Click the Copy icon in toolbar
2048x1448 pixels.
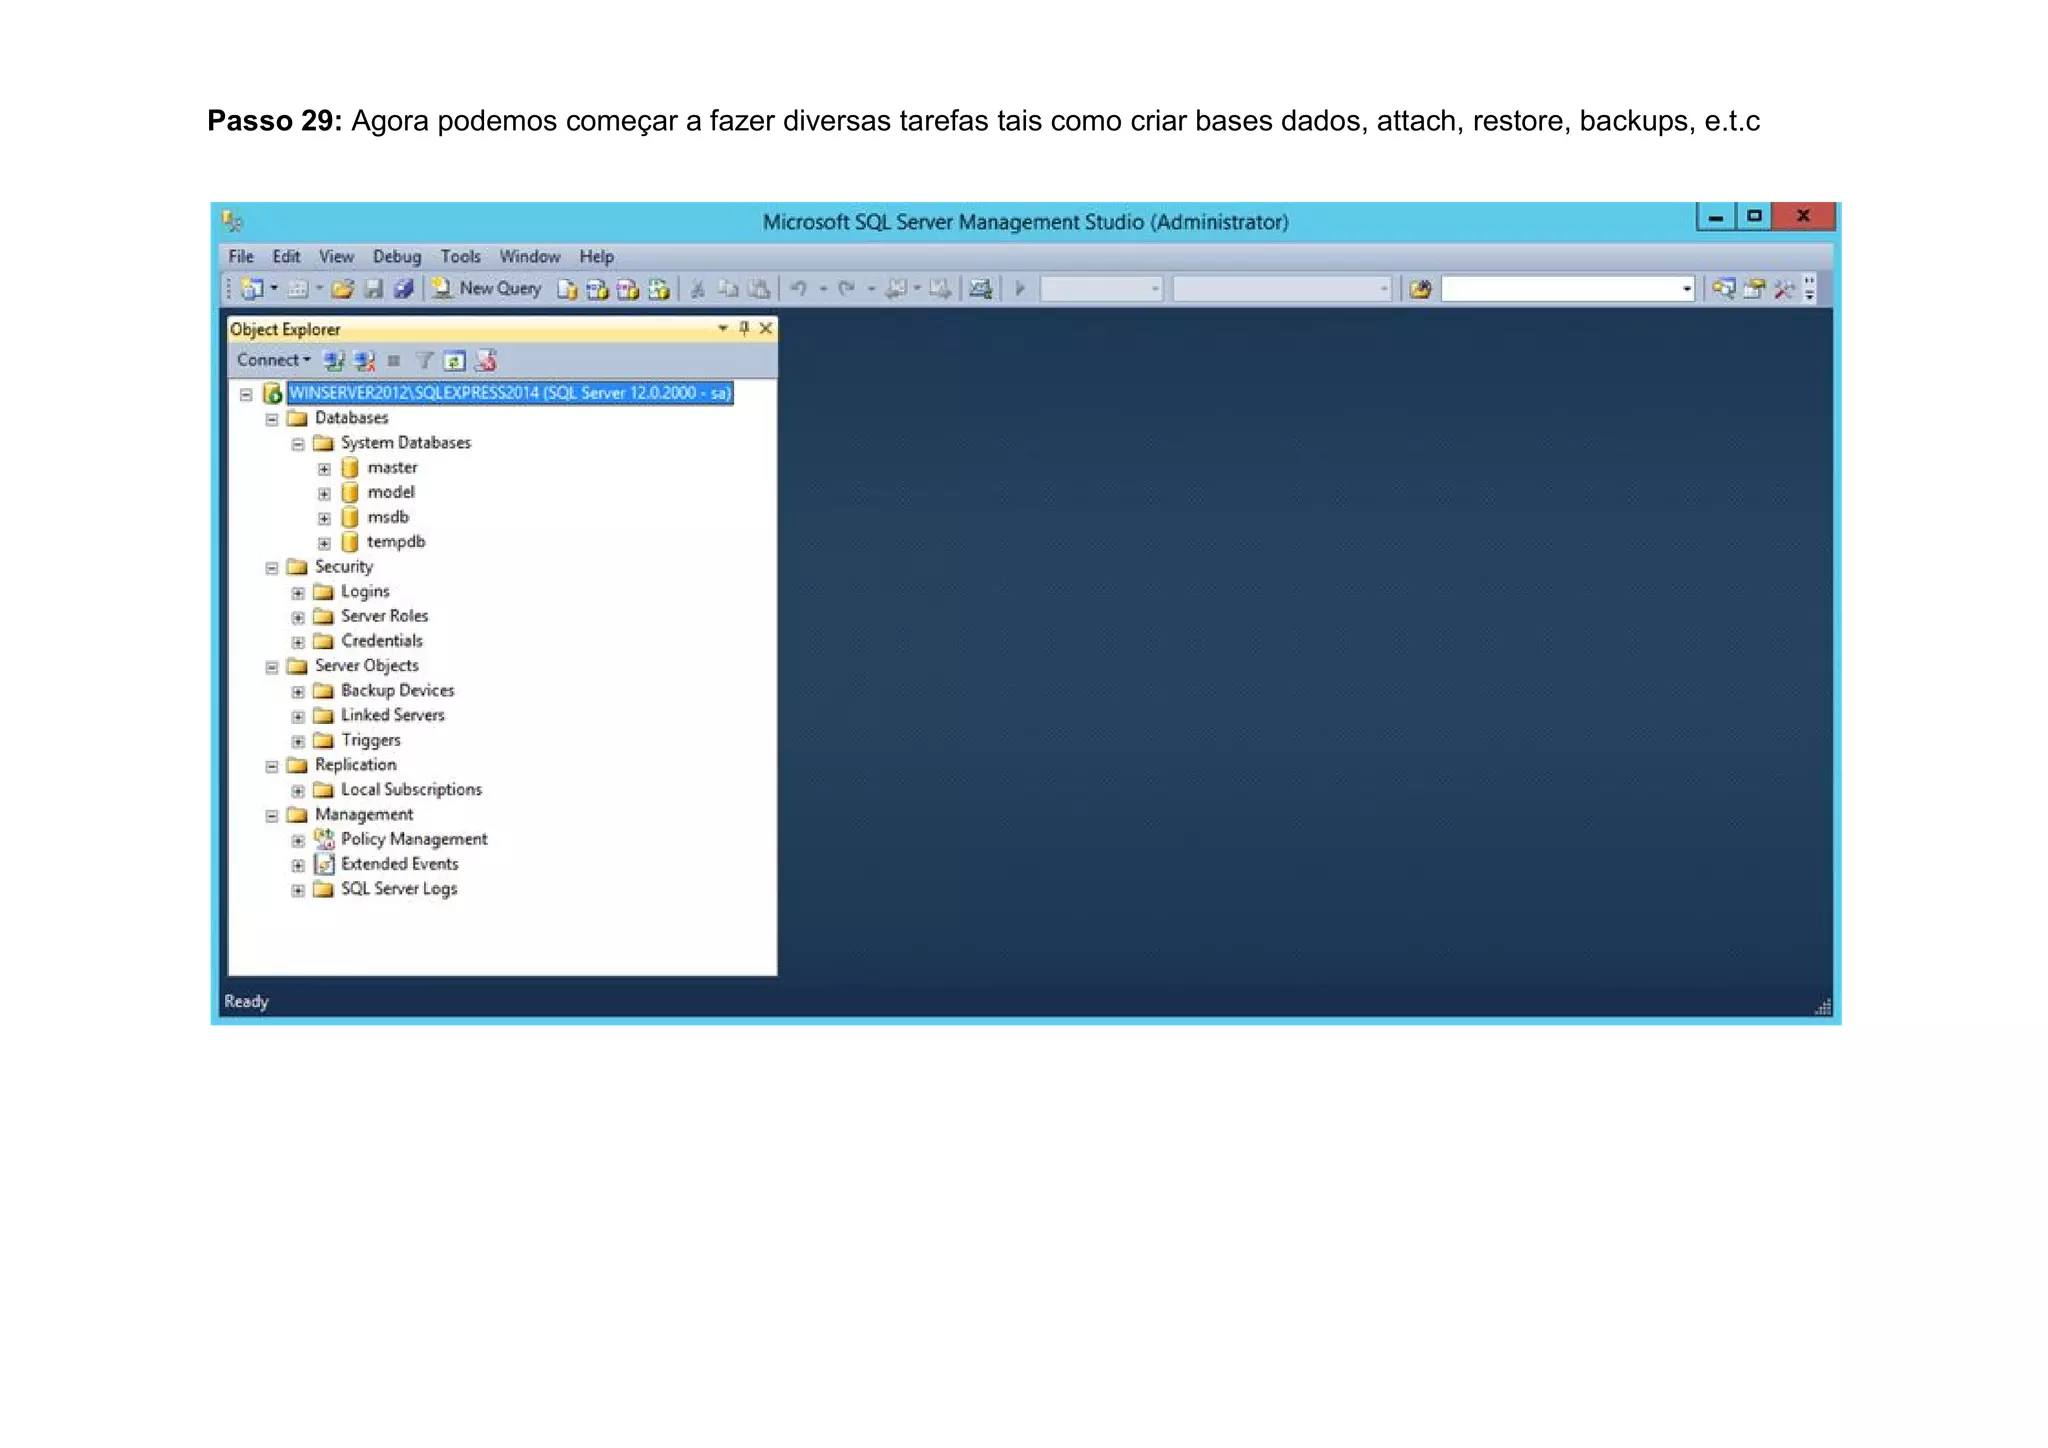(x=728, y=290)
